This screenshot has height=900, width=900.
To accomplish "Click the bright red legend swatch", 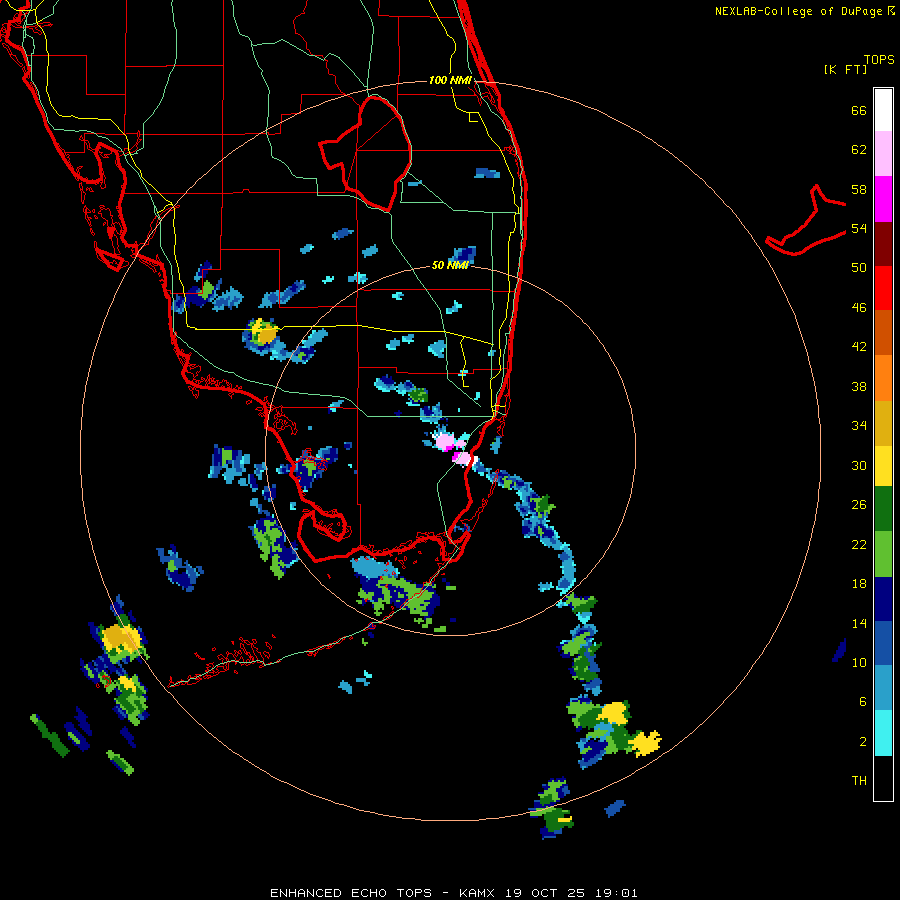I will [x=883, y=288].
